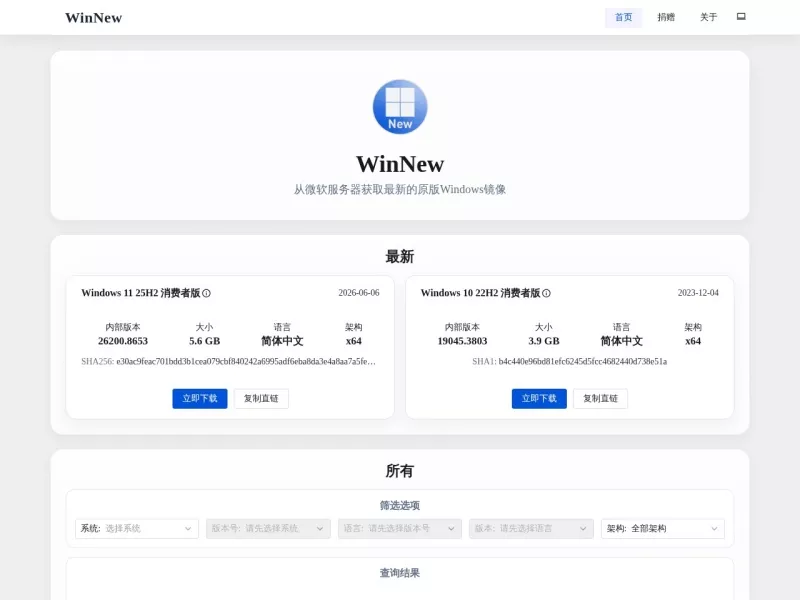Open the 捐赠 nav item
Screen dimensions: 800x600
coord(666,17)
